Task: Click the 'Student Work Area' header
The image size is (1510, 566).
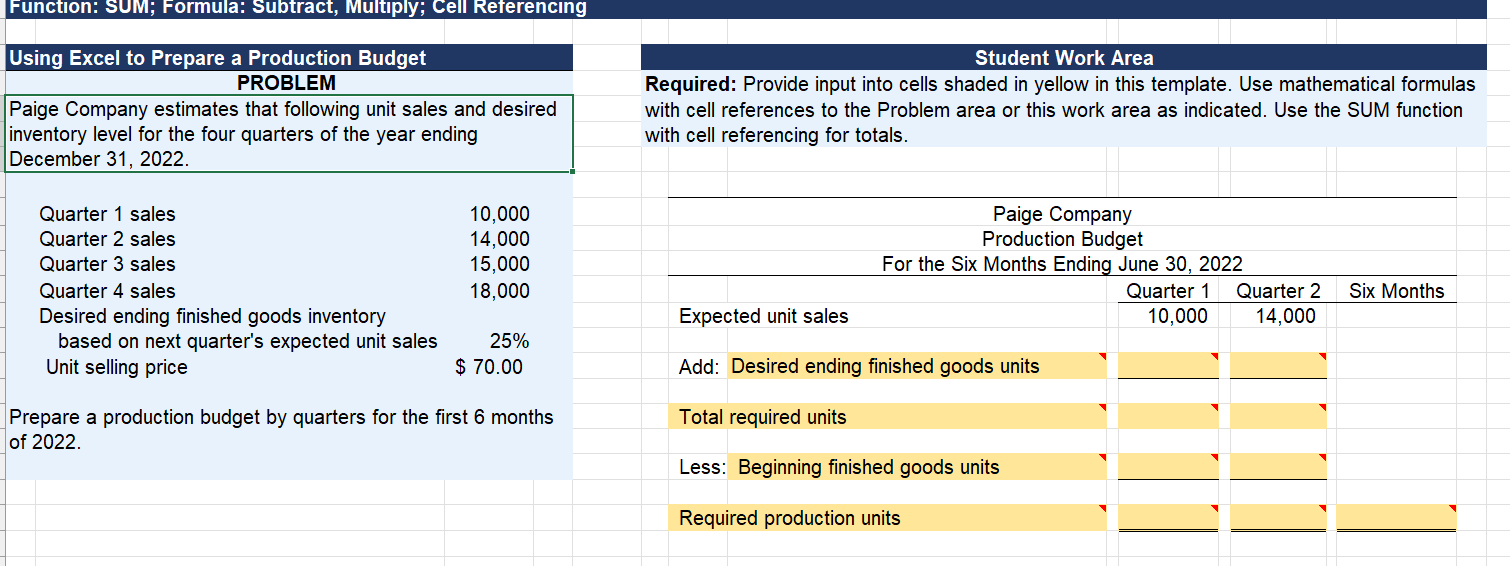Action: pyautogui.click(x=1064, y=58)
